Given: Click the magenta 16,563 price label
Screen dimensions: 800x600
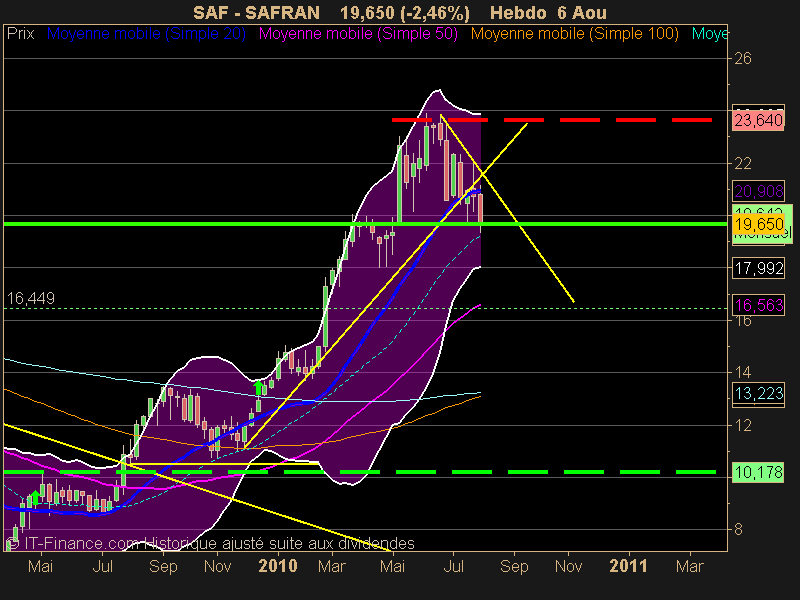Looking at the screenshot, I should coord(758,305).
